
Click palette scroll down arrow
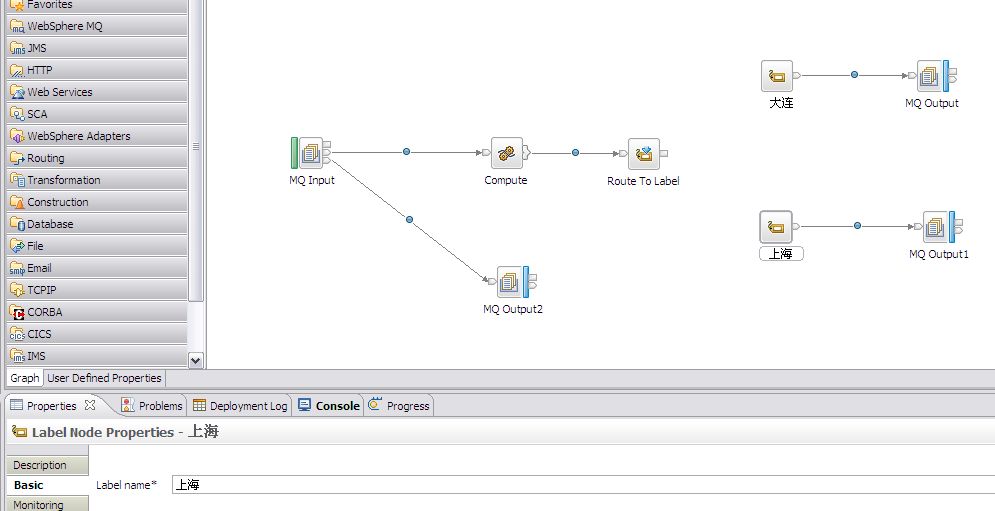[x=195, y=361]
